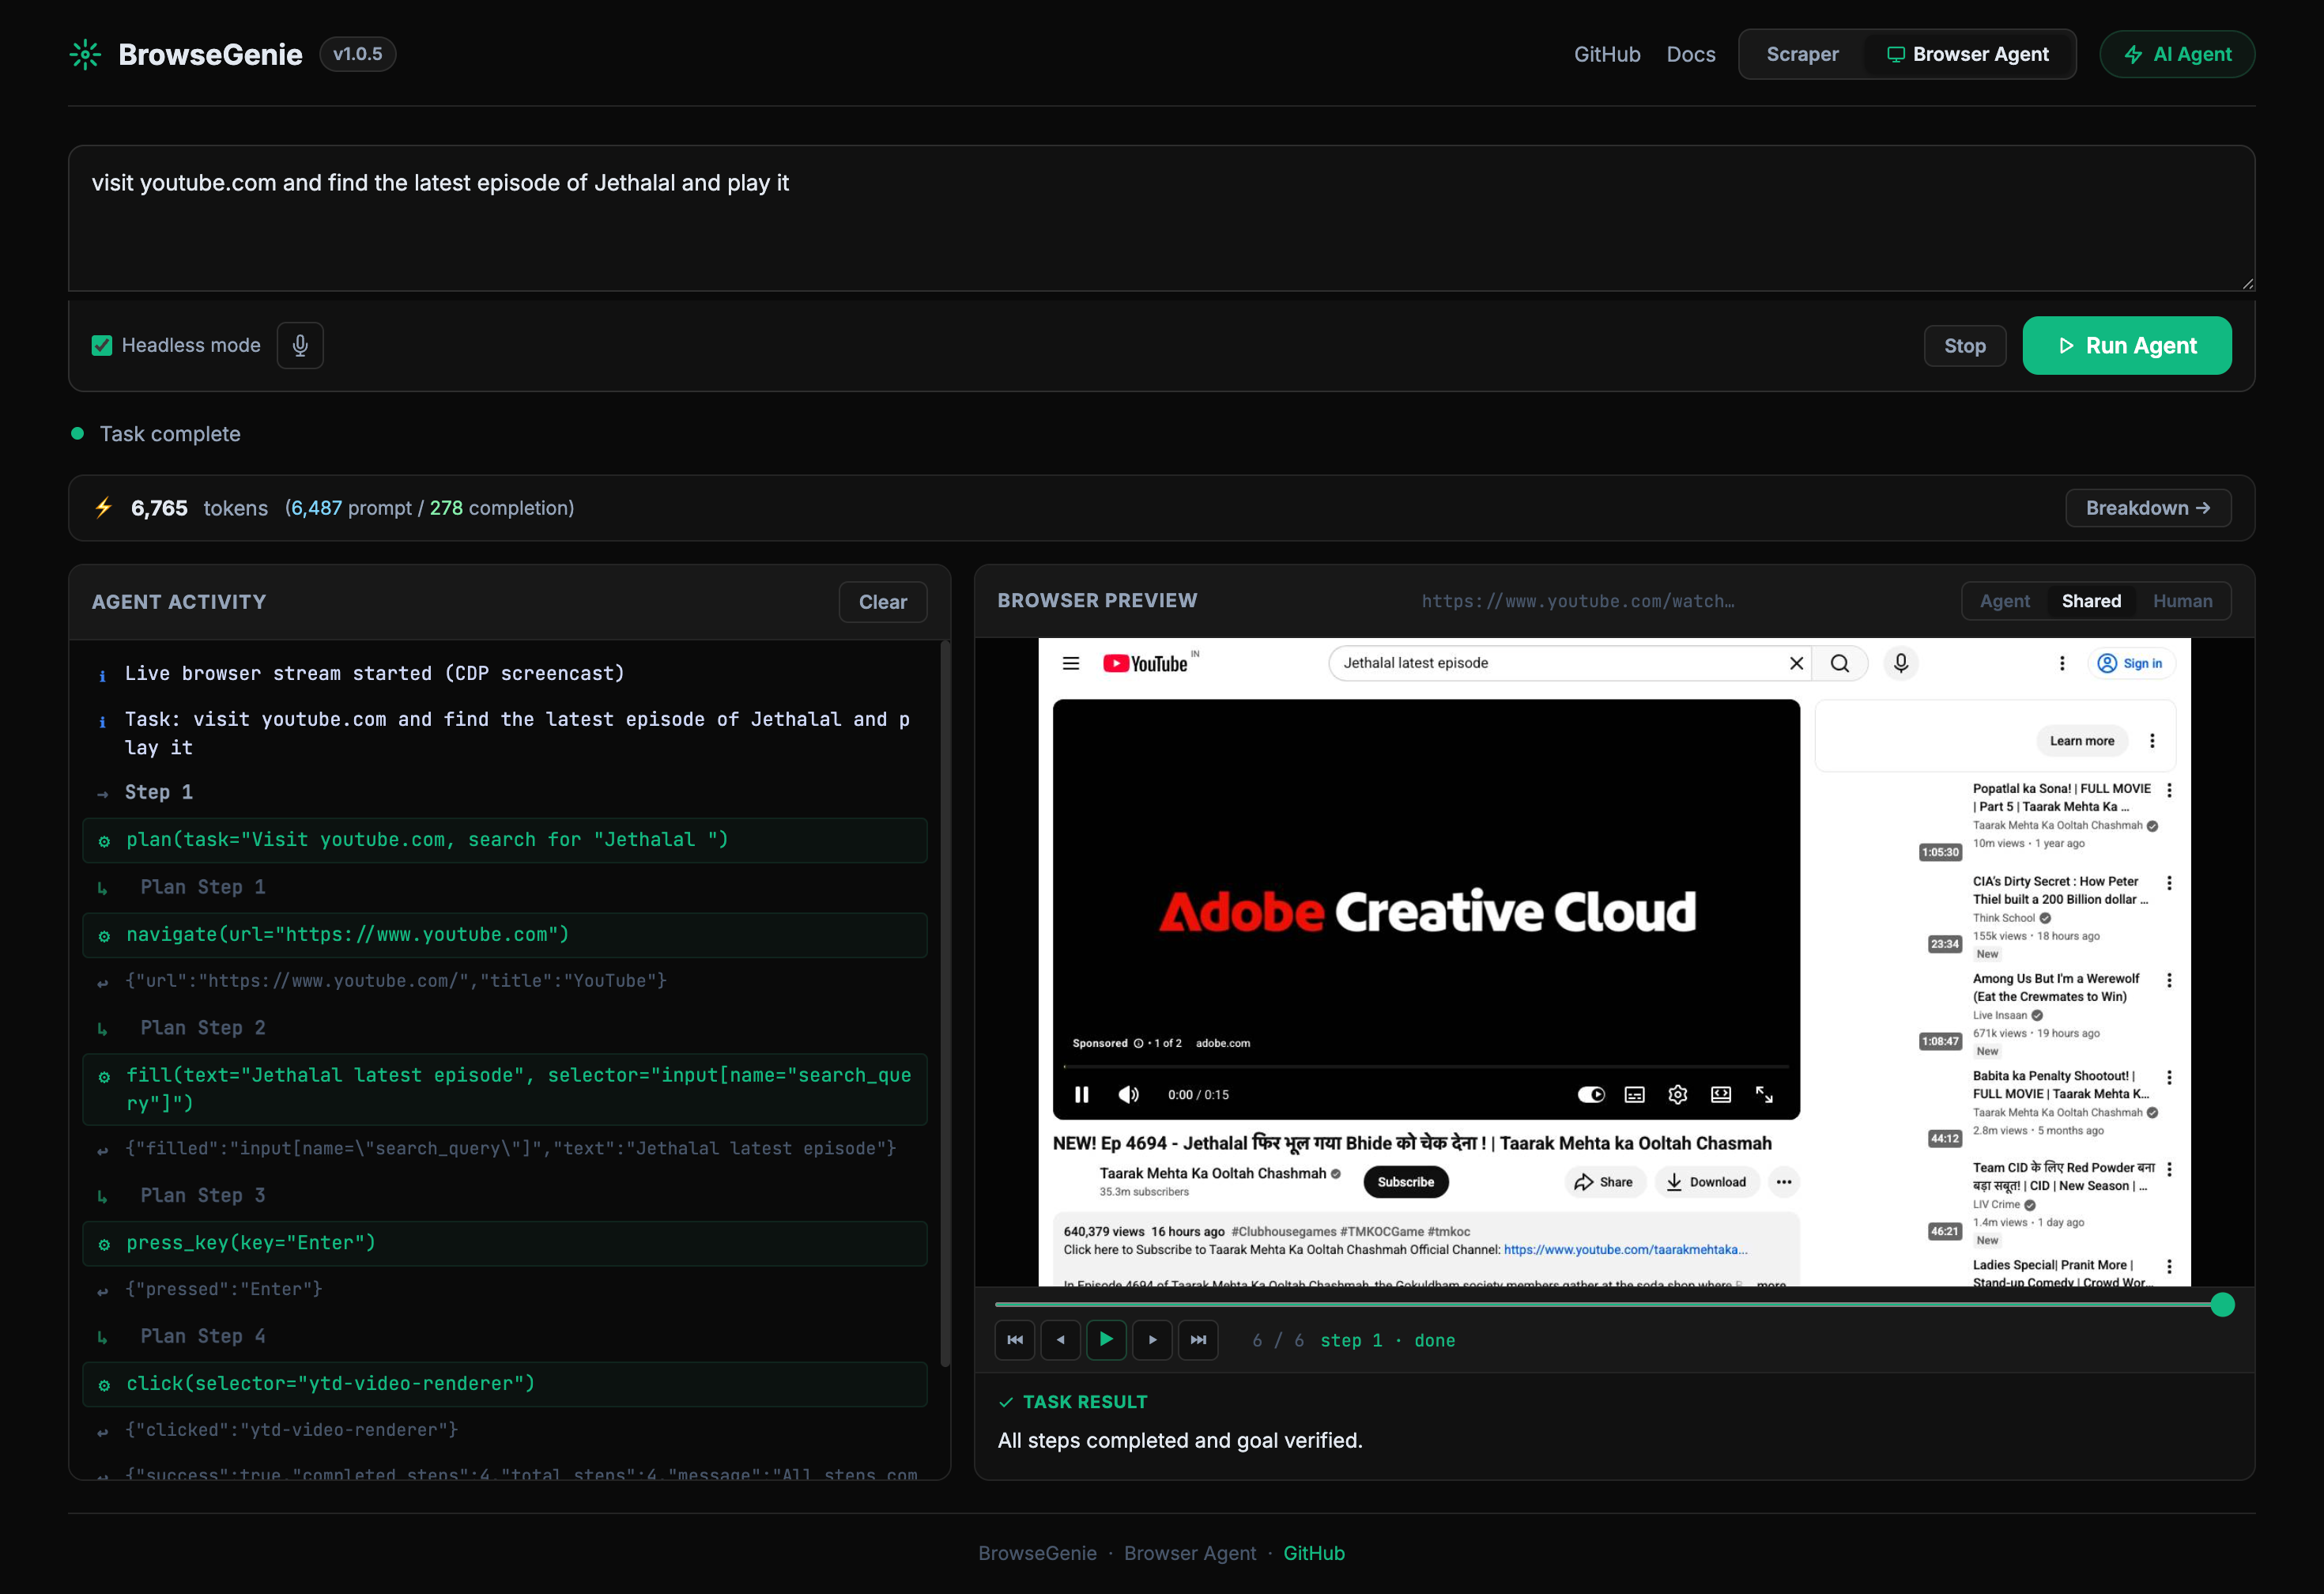Click the YouTube search magnifier button

[x=1840, y=663]
